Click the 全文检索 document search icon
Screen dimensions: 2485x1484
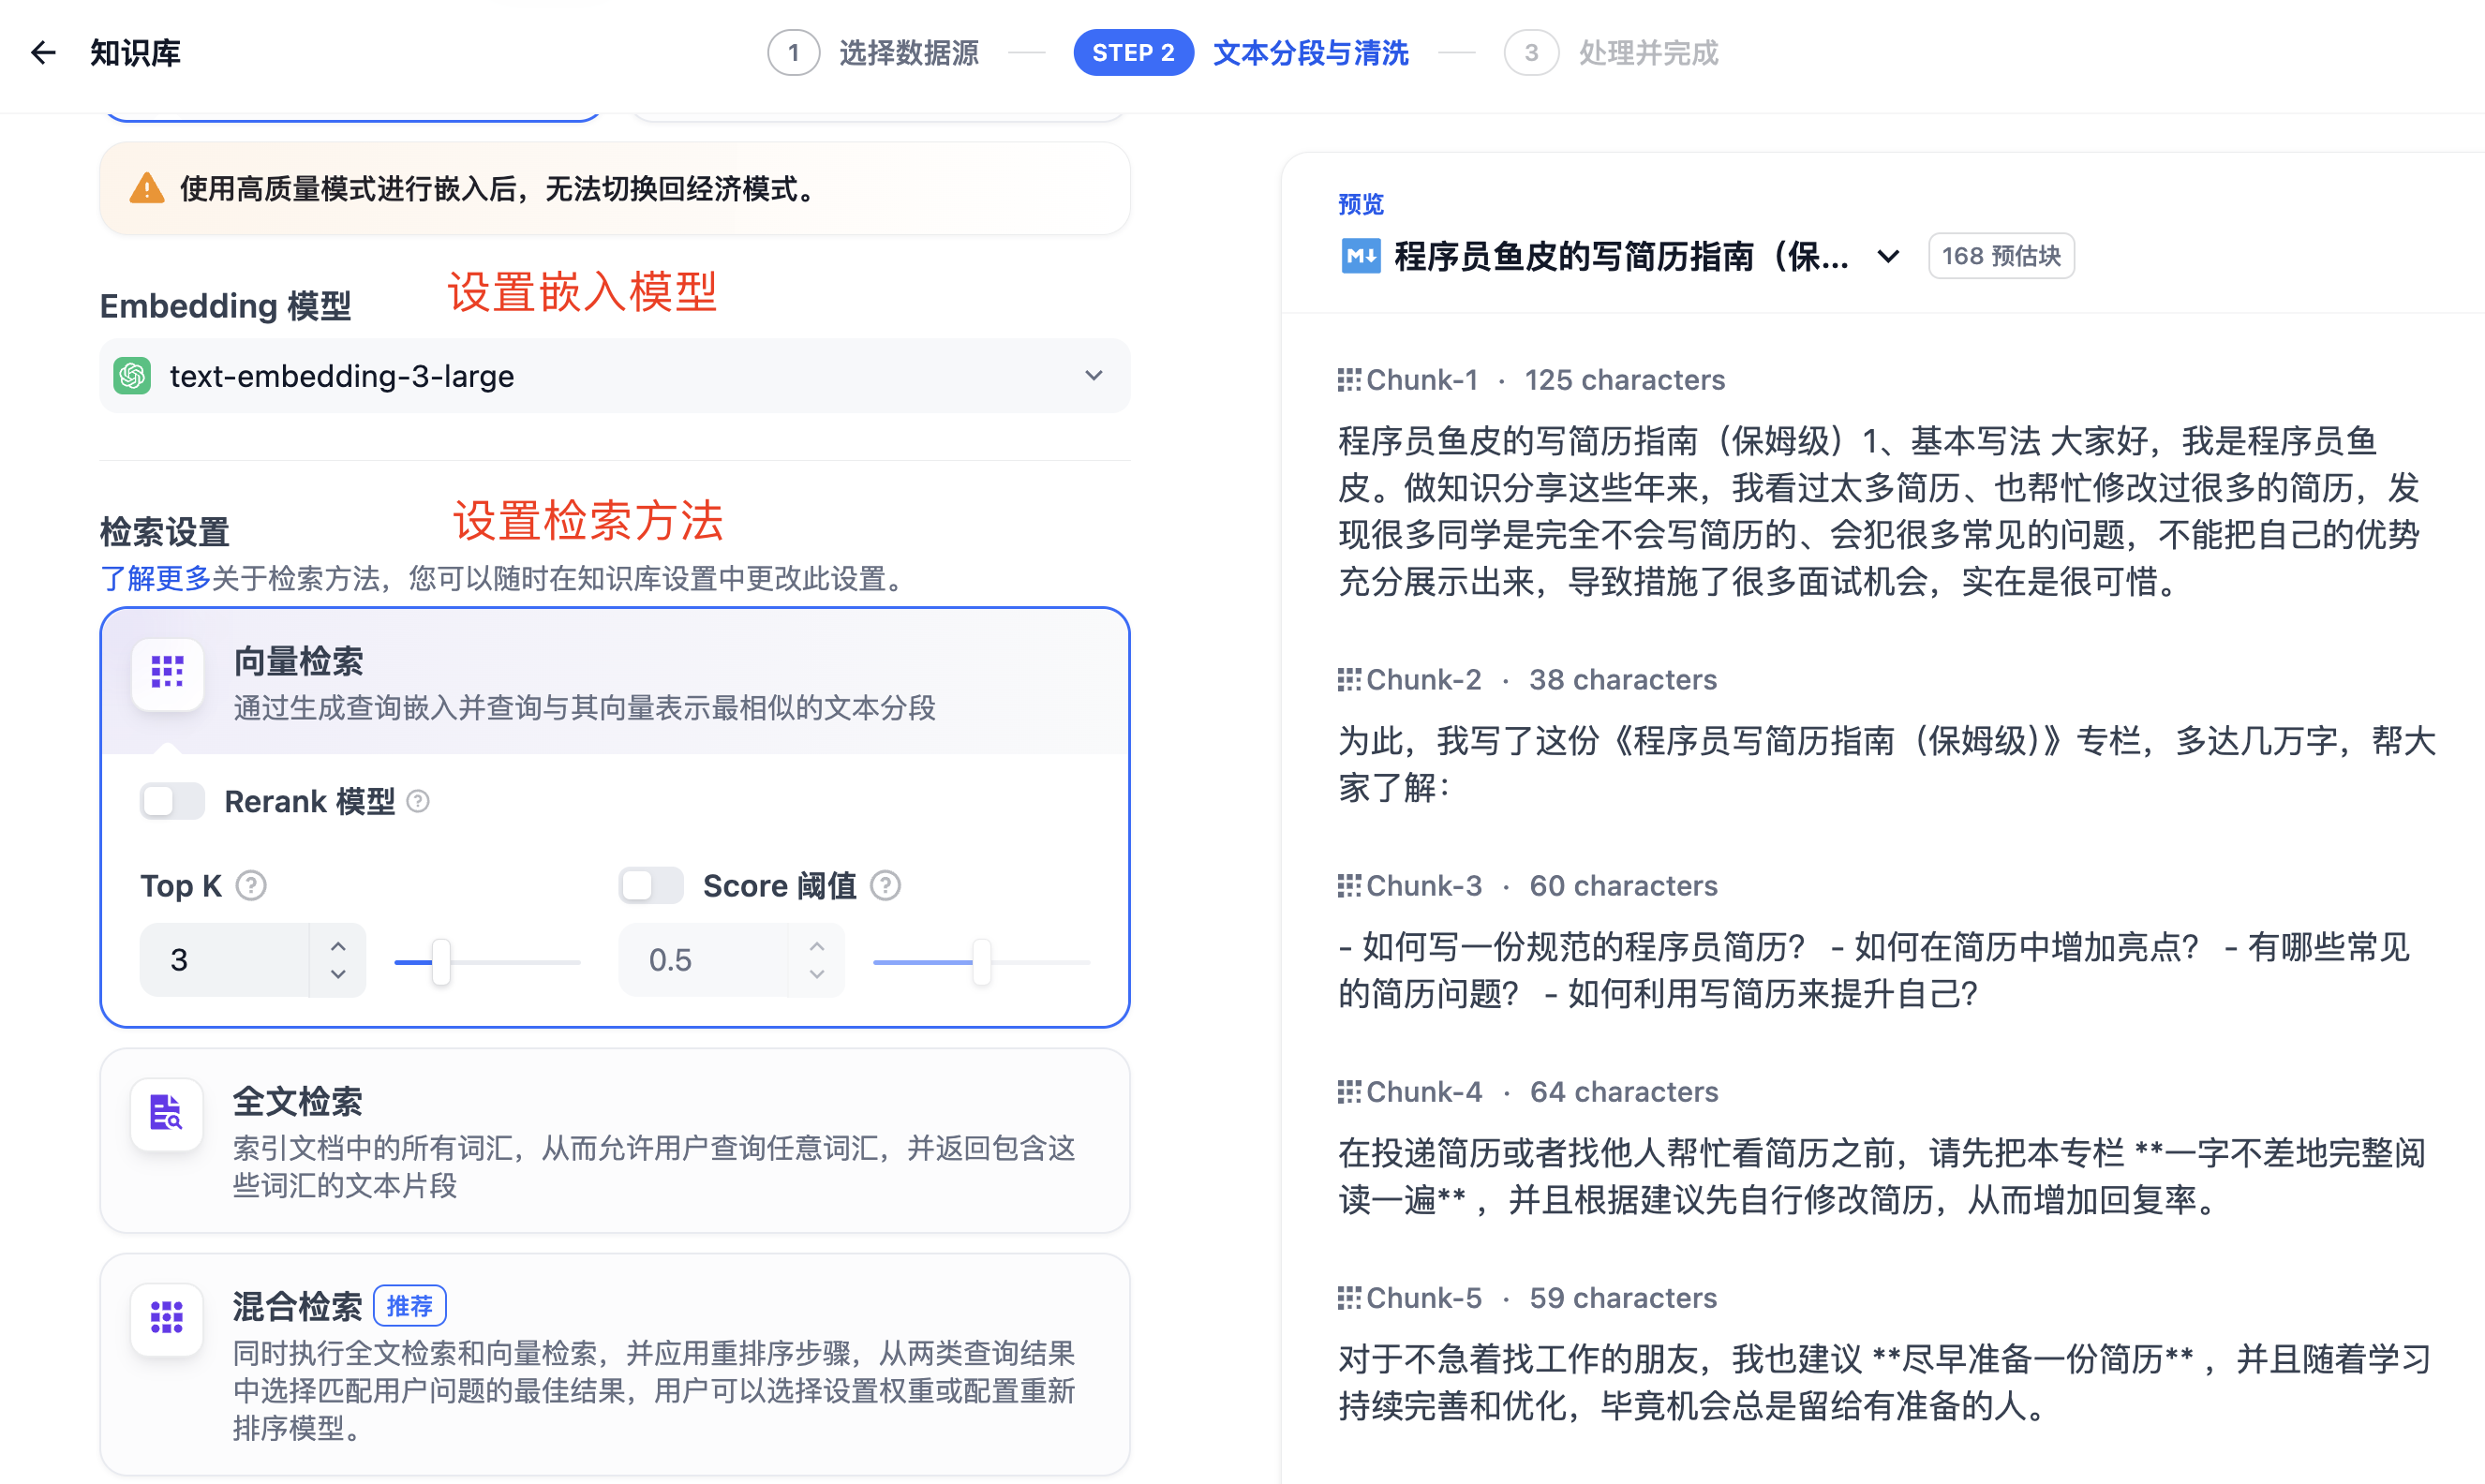(166, 1112)
